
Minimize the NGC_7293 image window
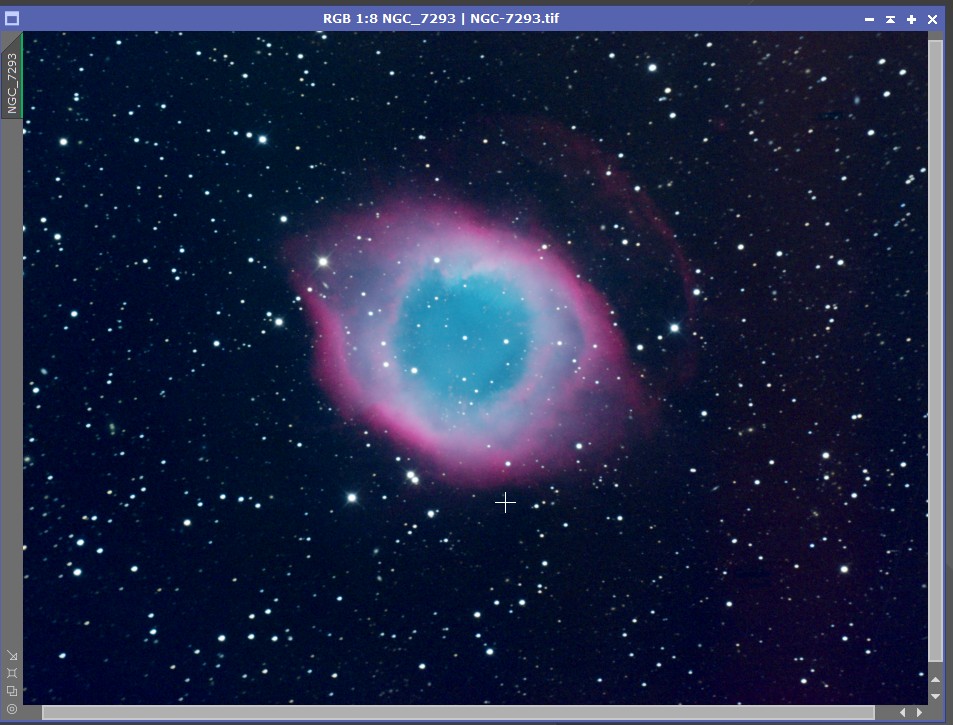tap(869, 19)
